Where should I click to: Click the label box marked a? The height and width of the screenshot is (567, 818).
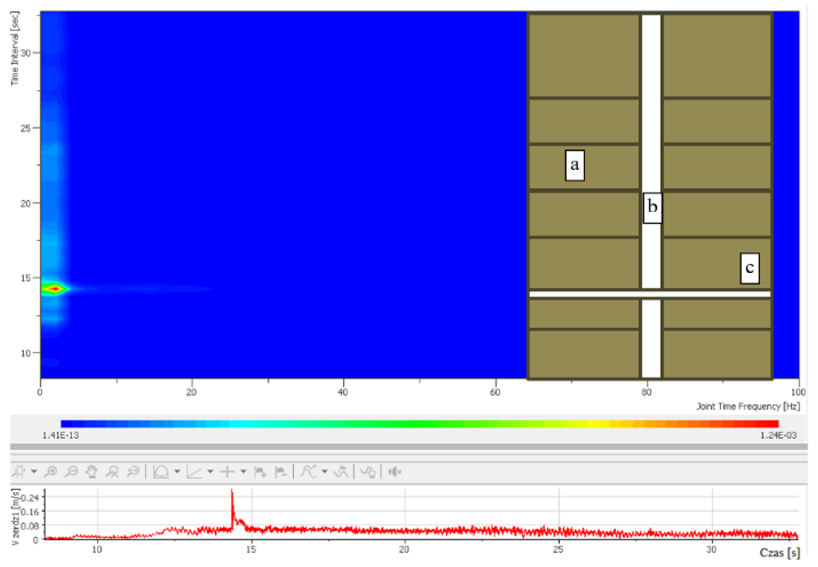pyautogui.click(x=575, y=165)
